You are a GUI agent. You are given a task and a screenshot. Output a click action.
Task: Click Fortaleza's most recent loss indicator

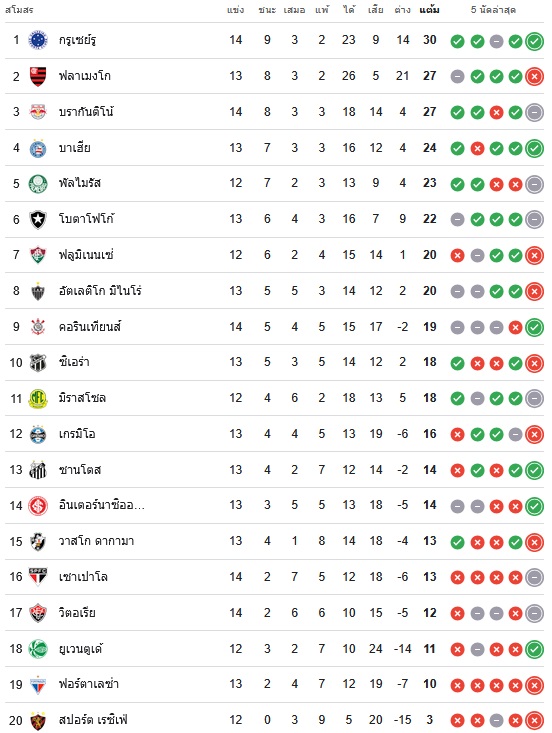pos(534,685)
